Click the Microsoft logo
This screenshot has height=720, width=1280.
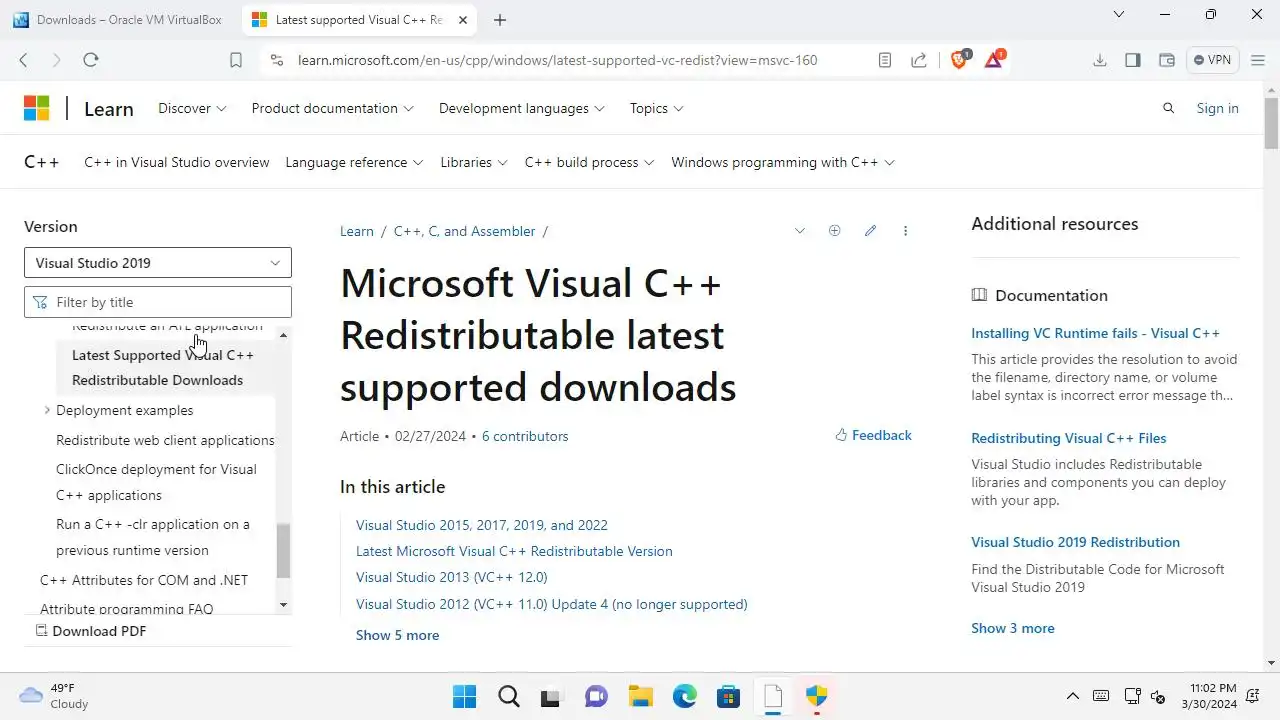pos(37,108)
